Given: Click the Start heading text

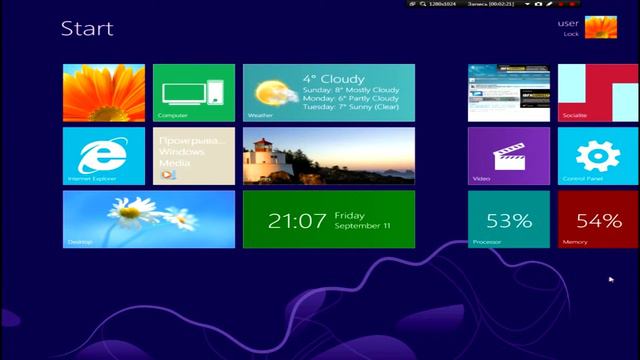Looking at the screenshot, I should pos(87,29).
